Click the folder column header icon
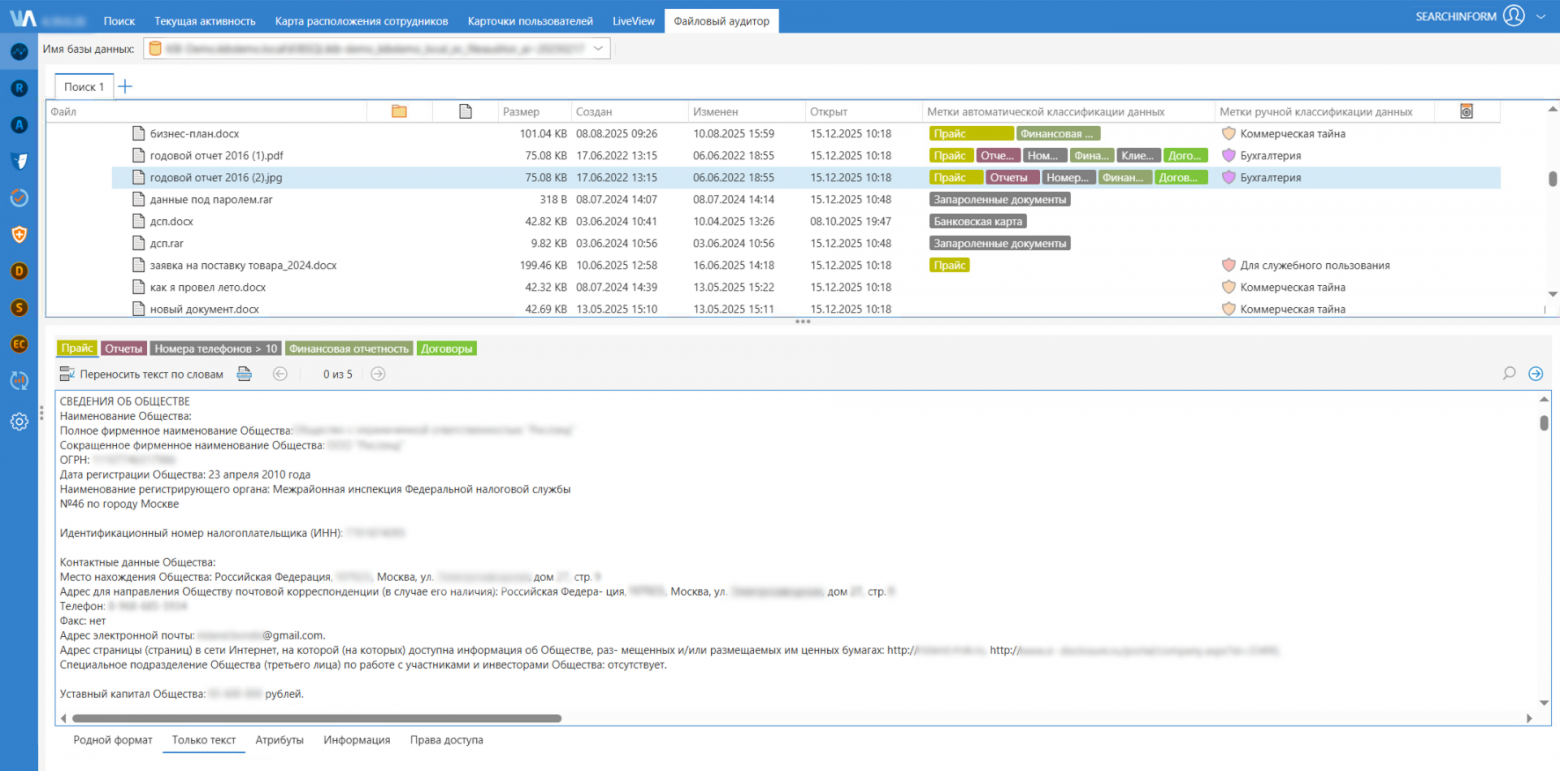This screenshot has width=1560, height=771. [x=399, y=112]
